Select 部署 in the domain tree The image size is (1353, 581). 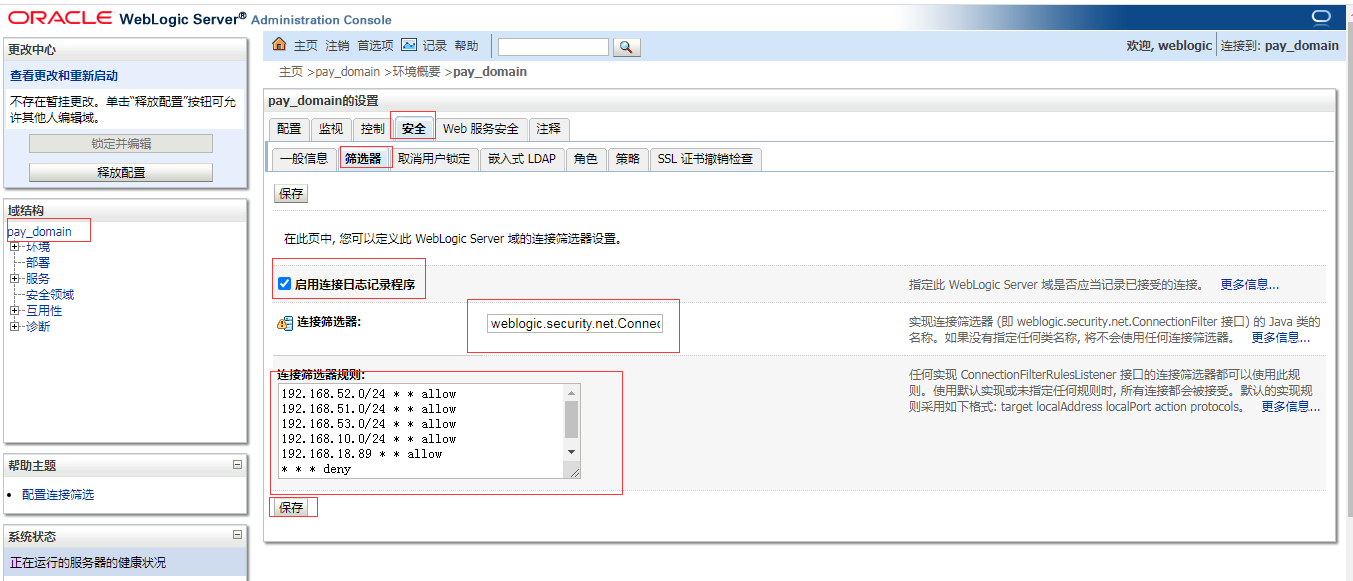tap(38, 262)
